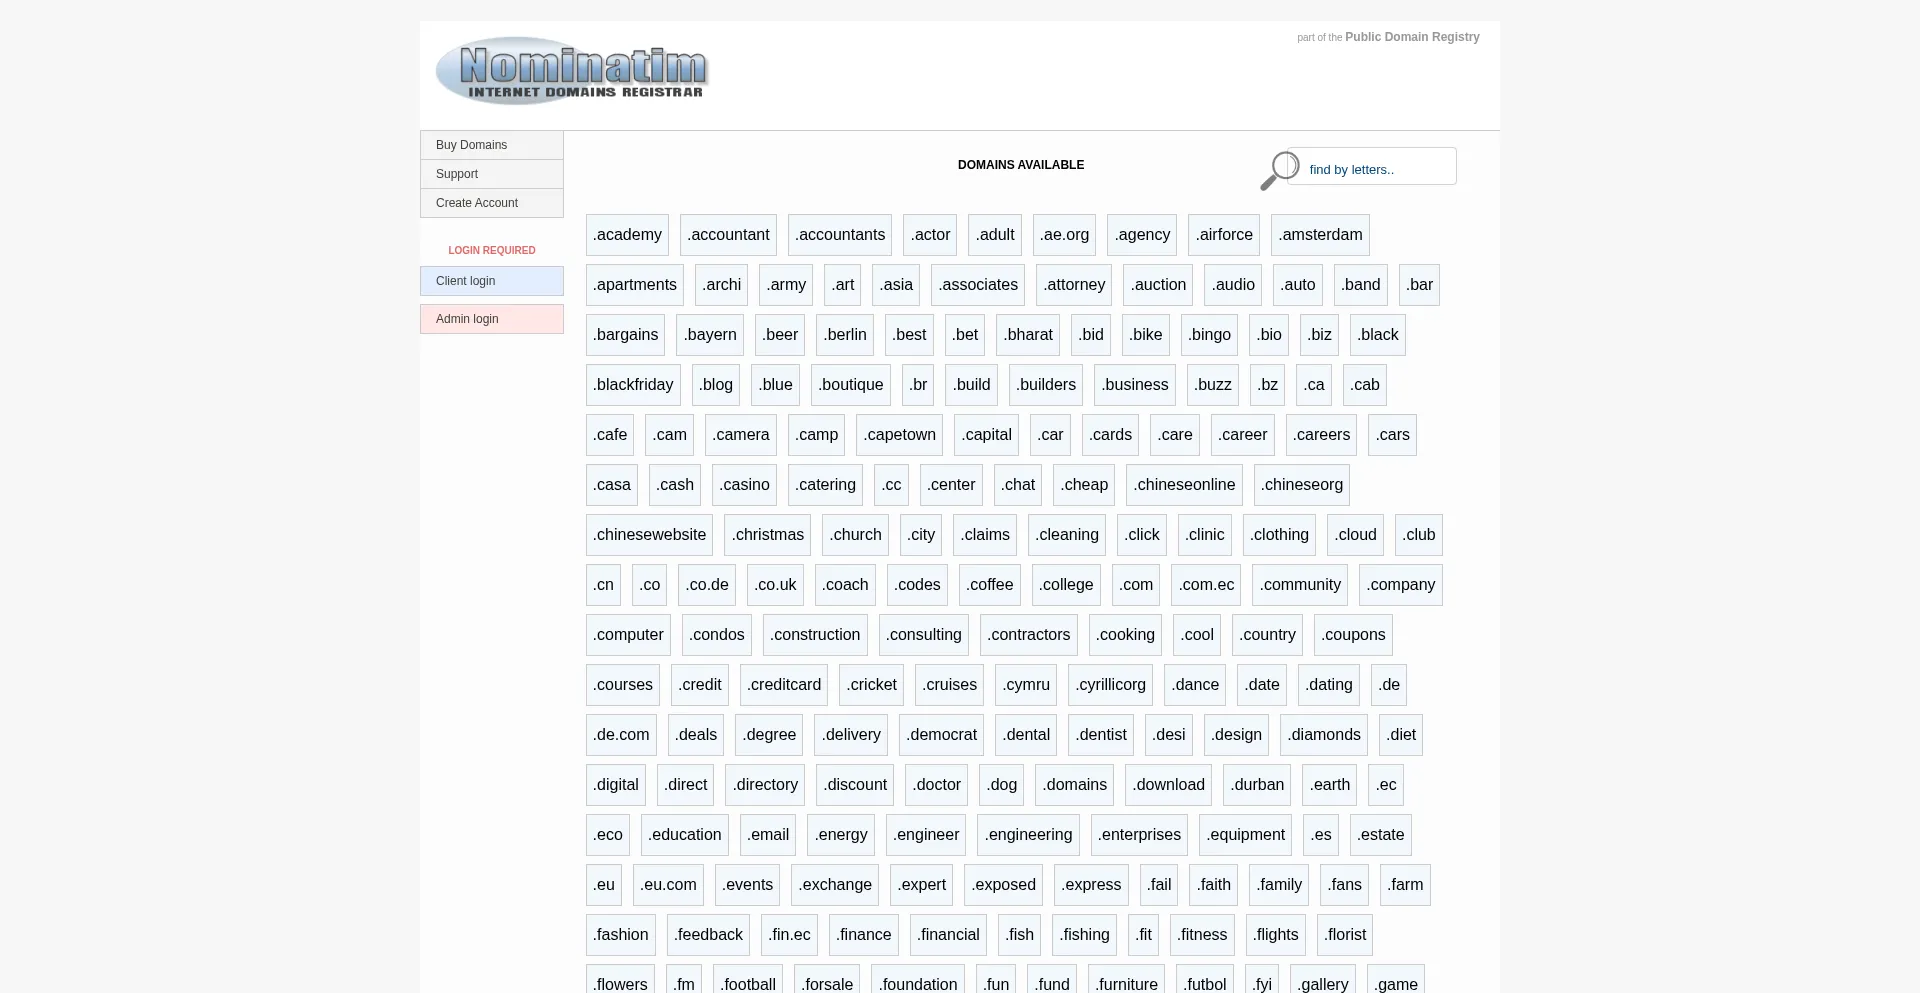Focus the find by letters search field
1920x993 pixels.
tap(1372, 166)
